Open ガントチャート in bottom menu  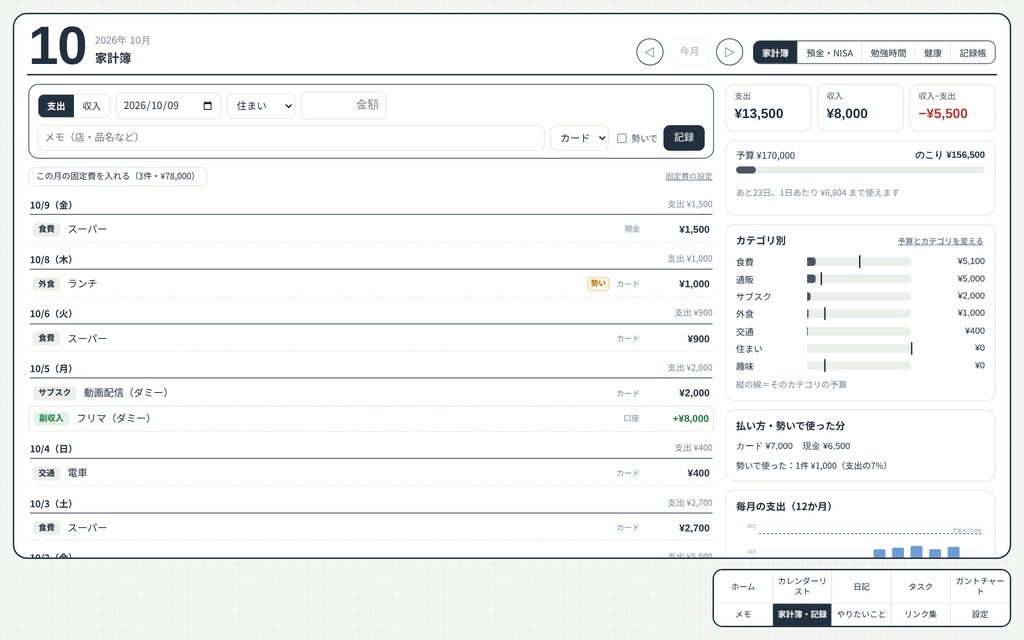tap(980, 586)
